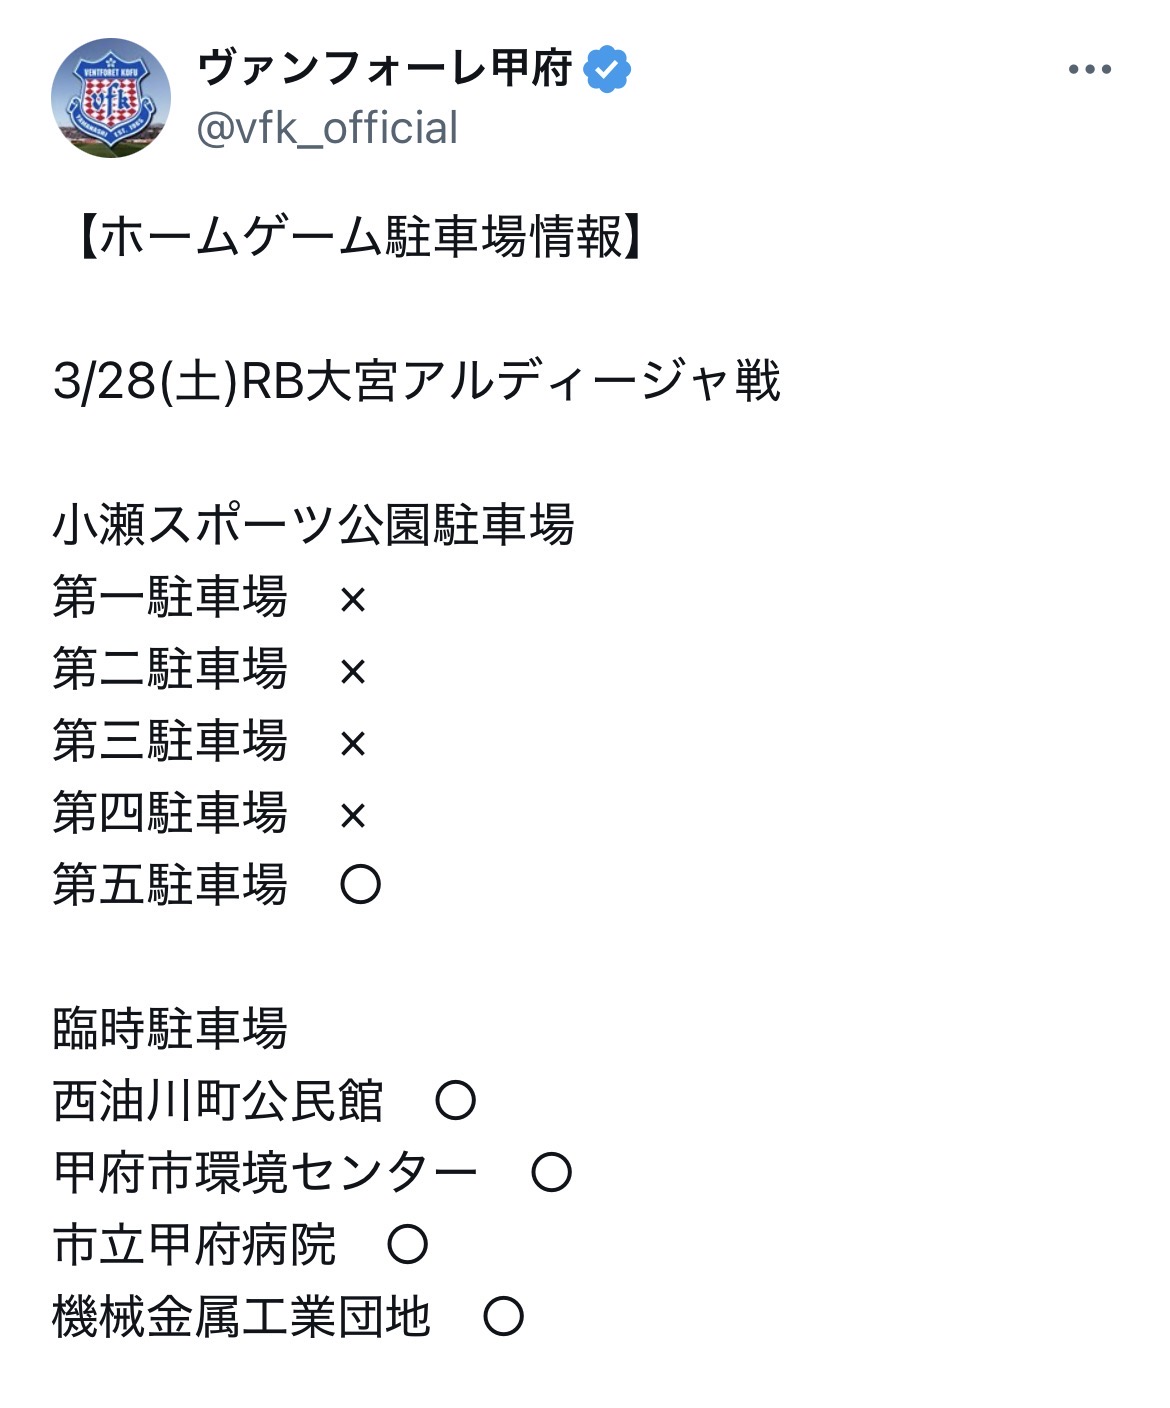
Task: Open the three-dot more options menu
Action: 1089,70
